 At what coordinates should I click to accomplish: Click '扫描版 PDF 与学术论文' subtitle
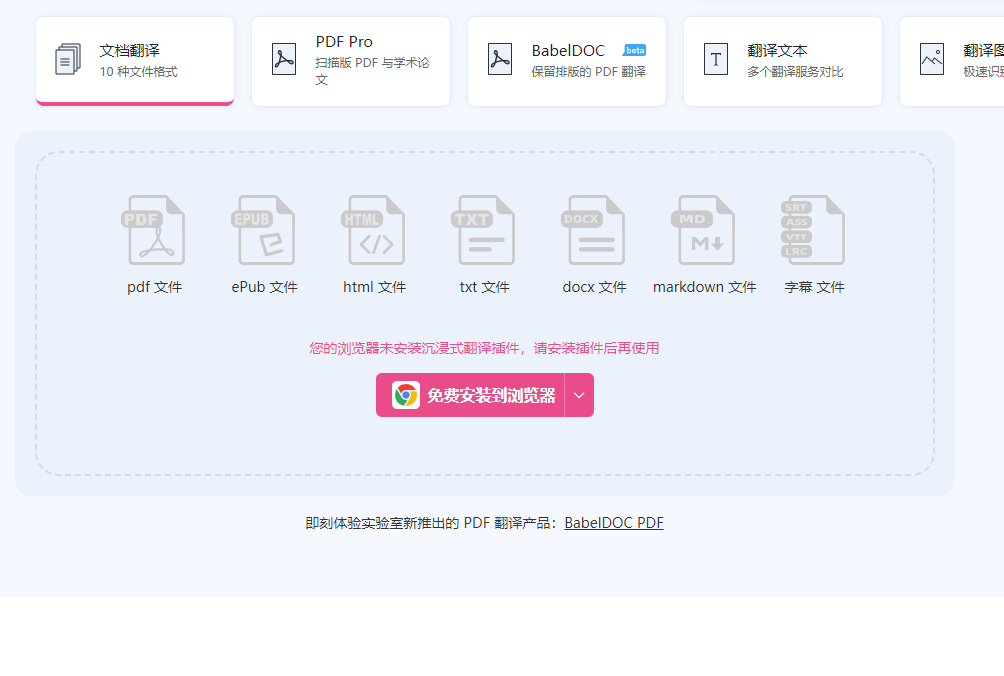[372, 71]
